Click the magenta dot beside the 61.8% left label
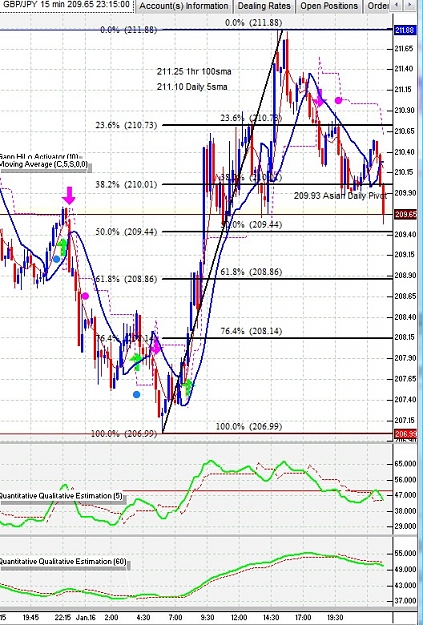Screen dimensions: 423x625 tap(85, 296)
